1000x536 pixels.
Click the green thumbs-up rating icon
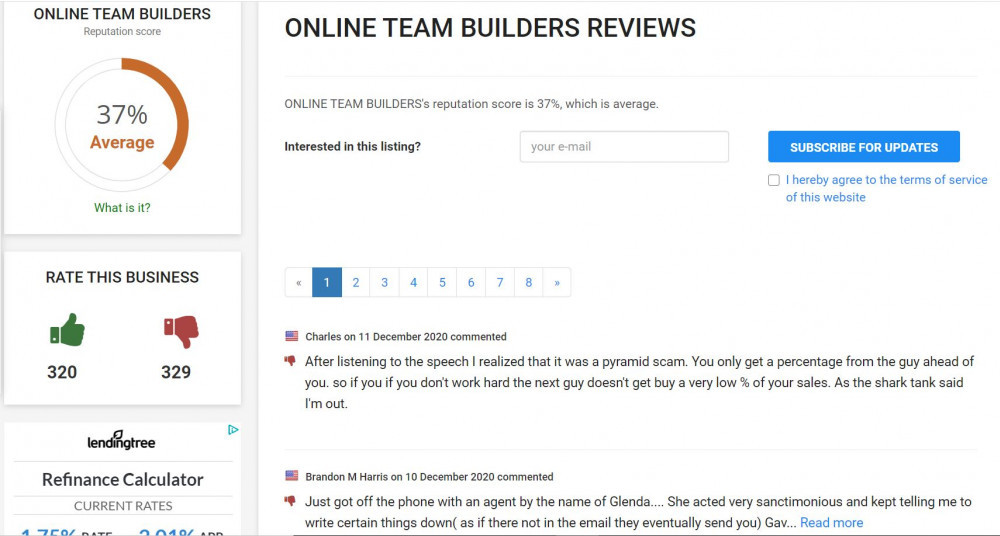68,330
